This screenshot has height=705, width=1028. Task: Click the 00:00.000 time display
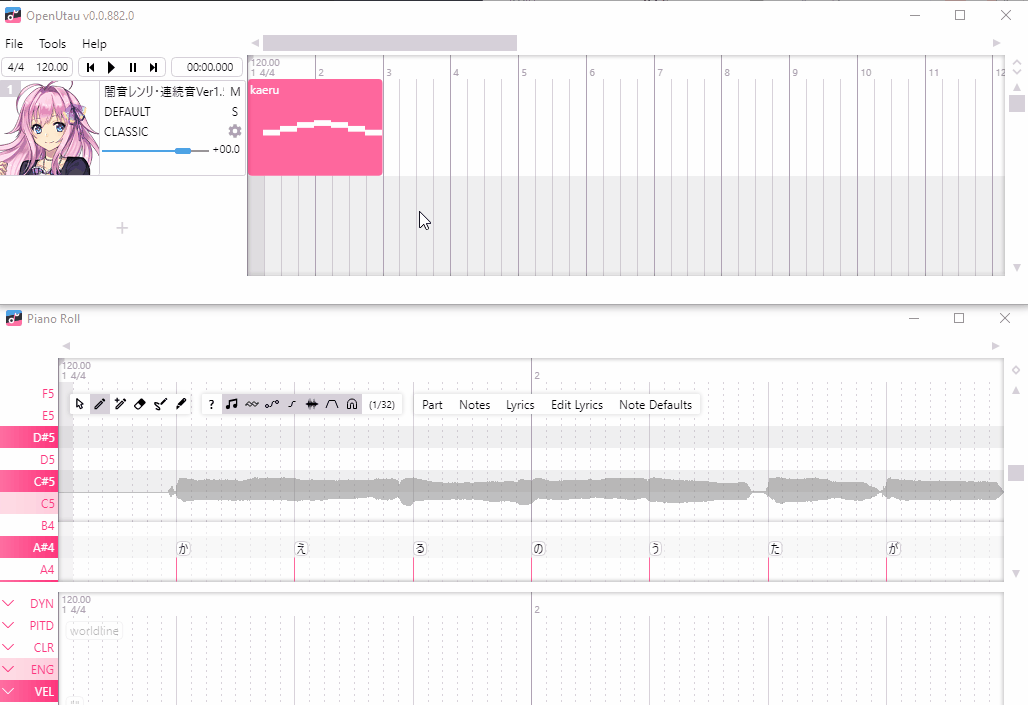point(207,67)
